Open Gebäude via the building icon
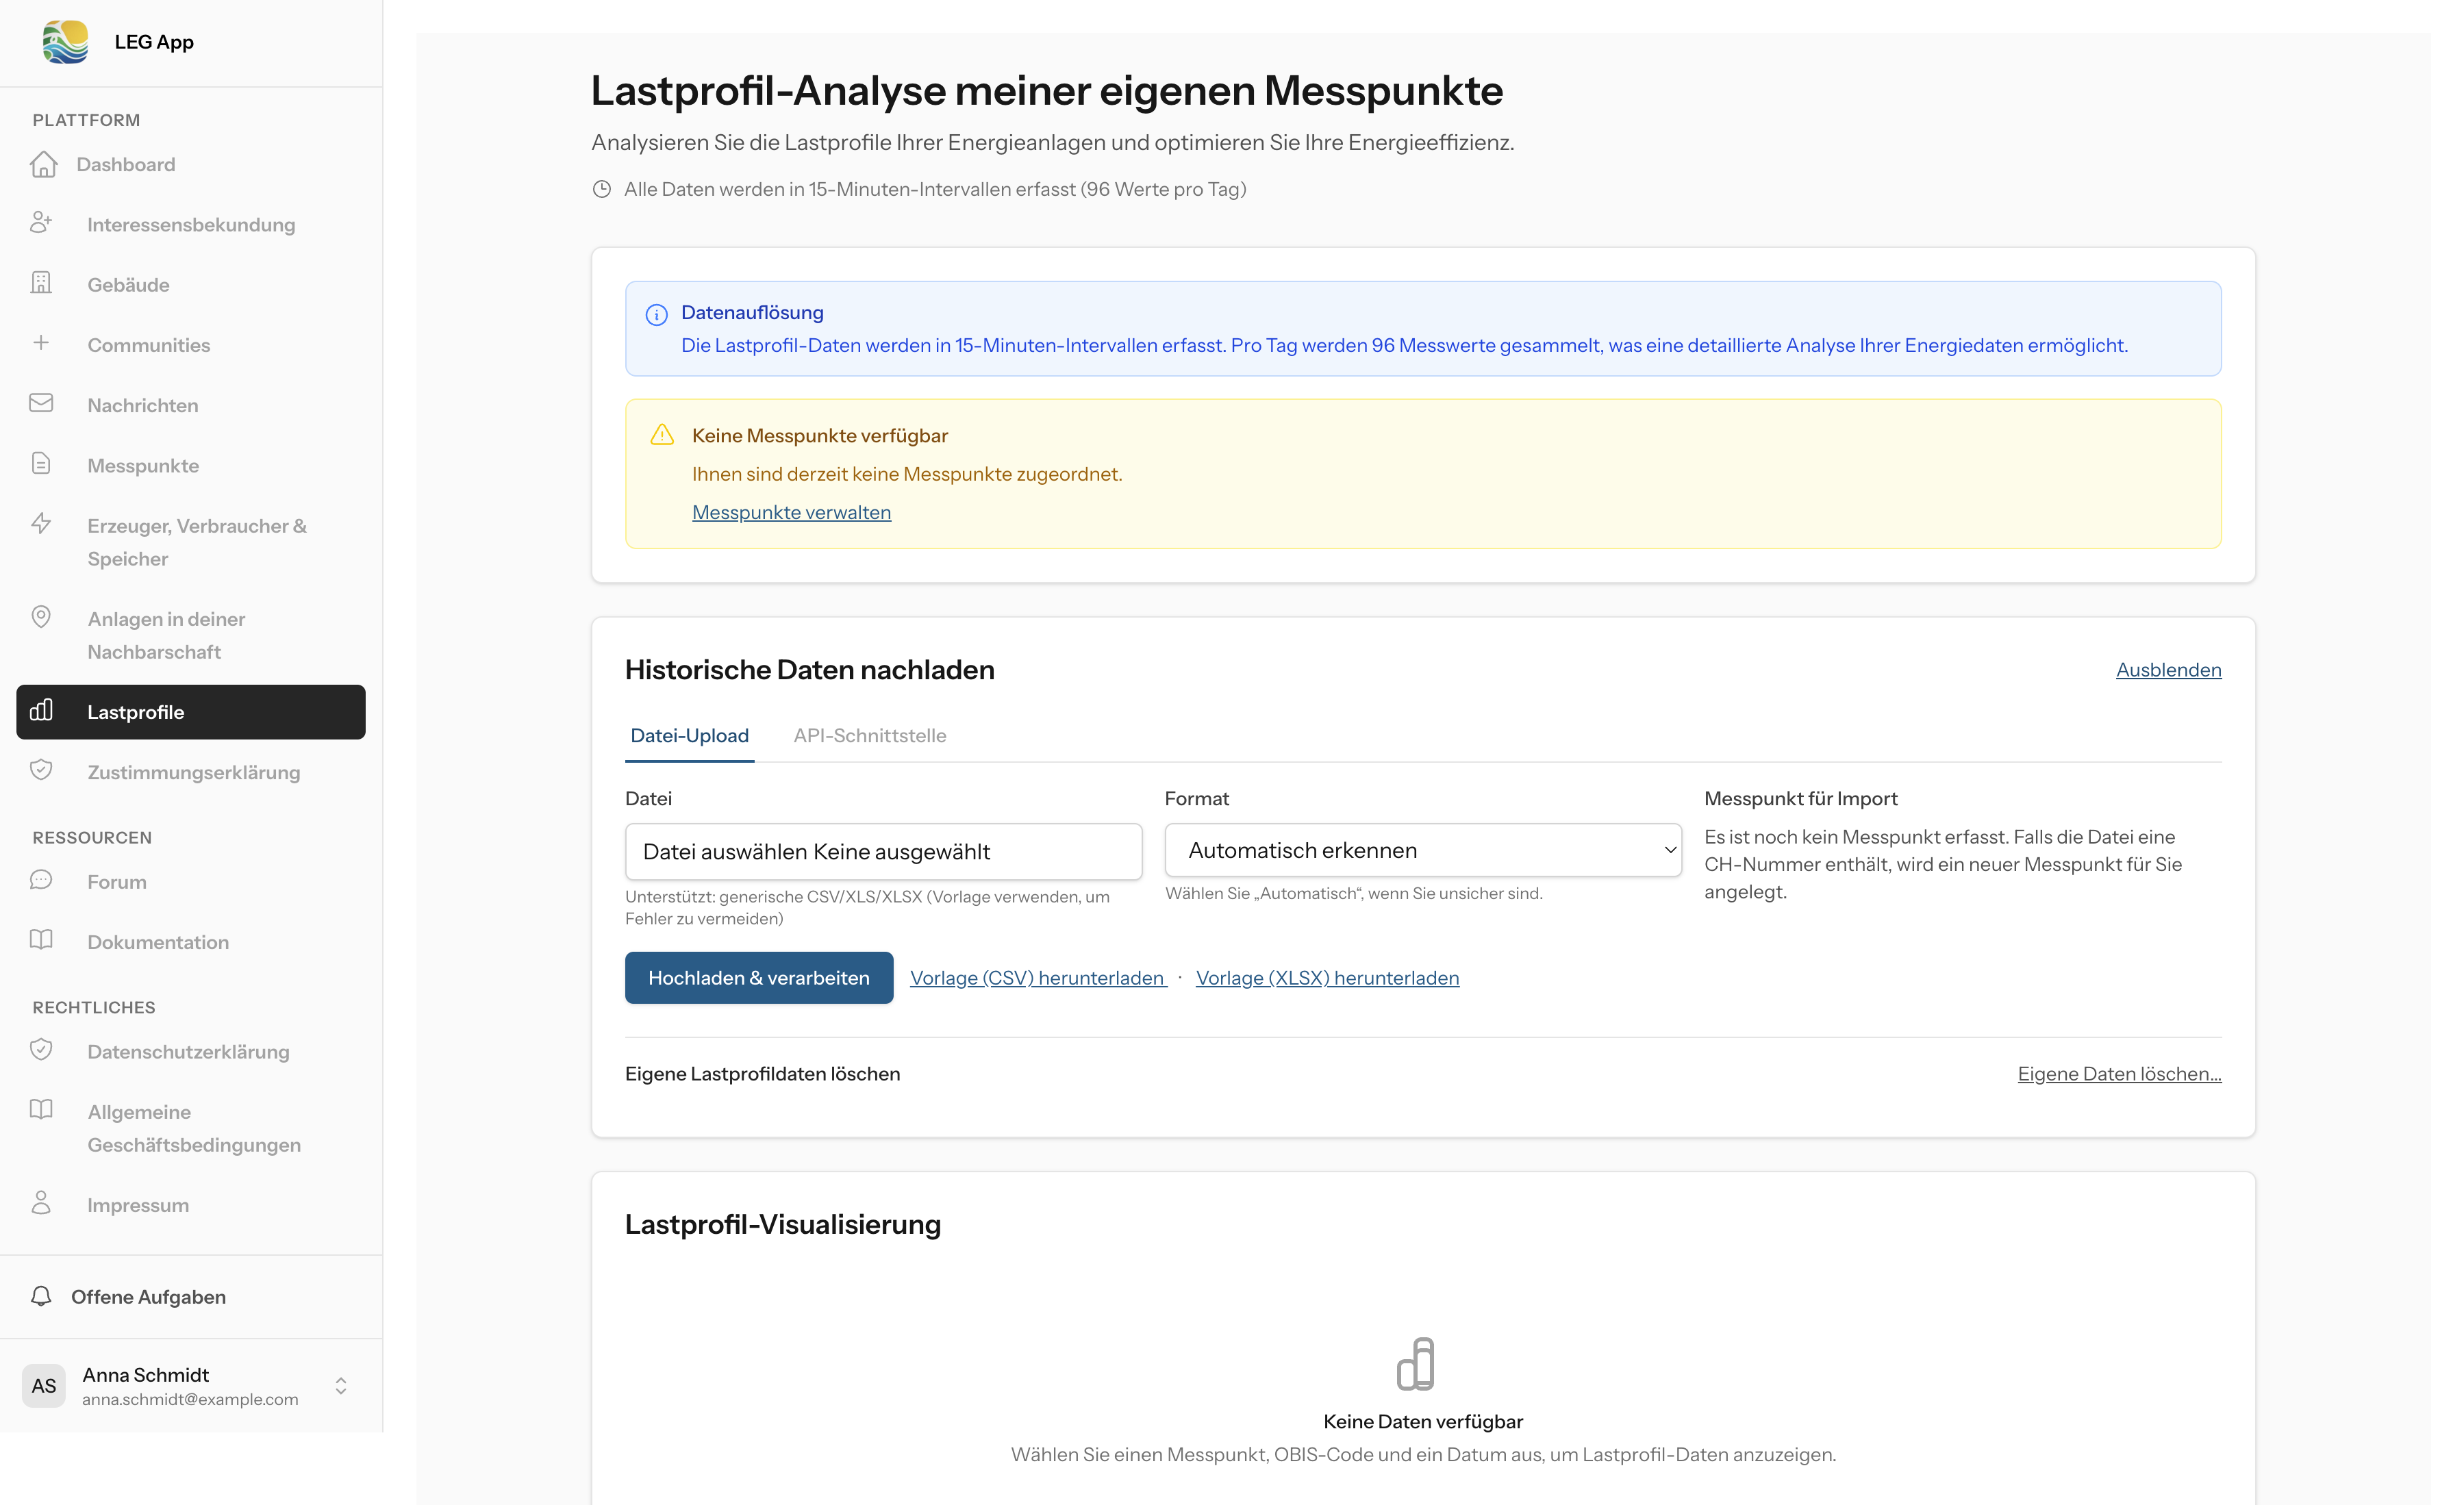Viewport: 2464px width, 1505px height. (41, 283)
